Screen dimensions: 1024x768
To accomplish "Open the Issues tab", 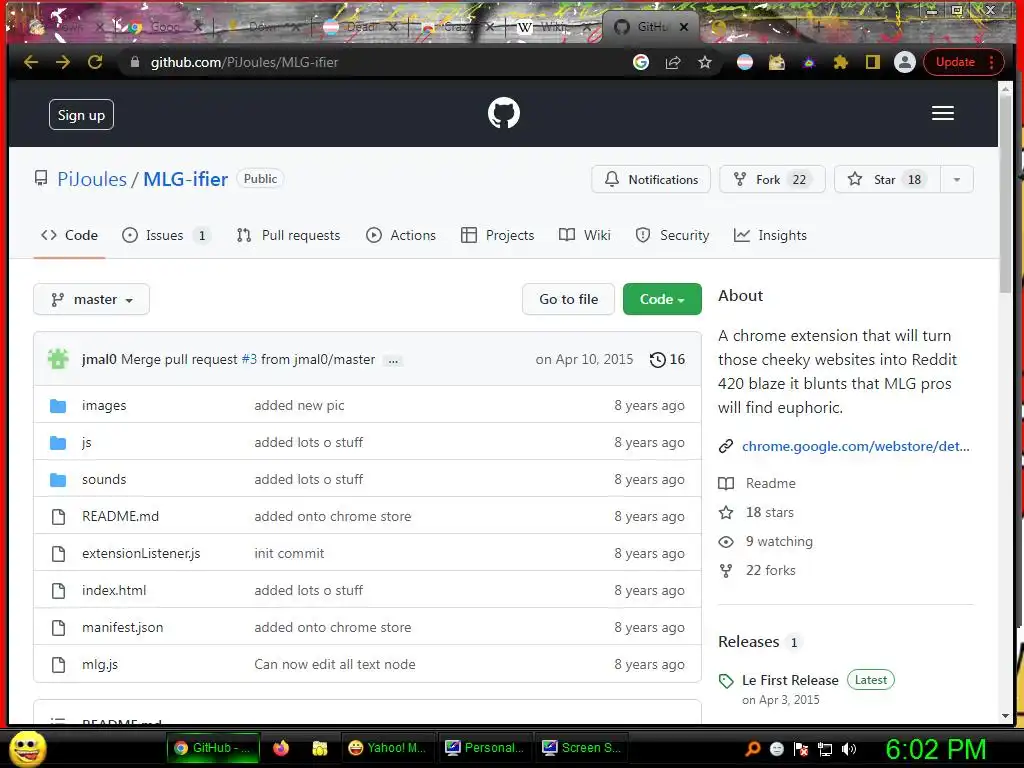I will (166, 235).
